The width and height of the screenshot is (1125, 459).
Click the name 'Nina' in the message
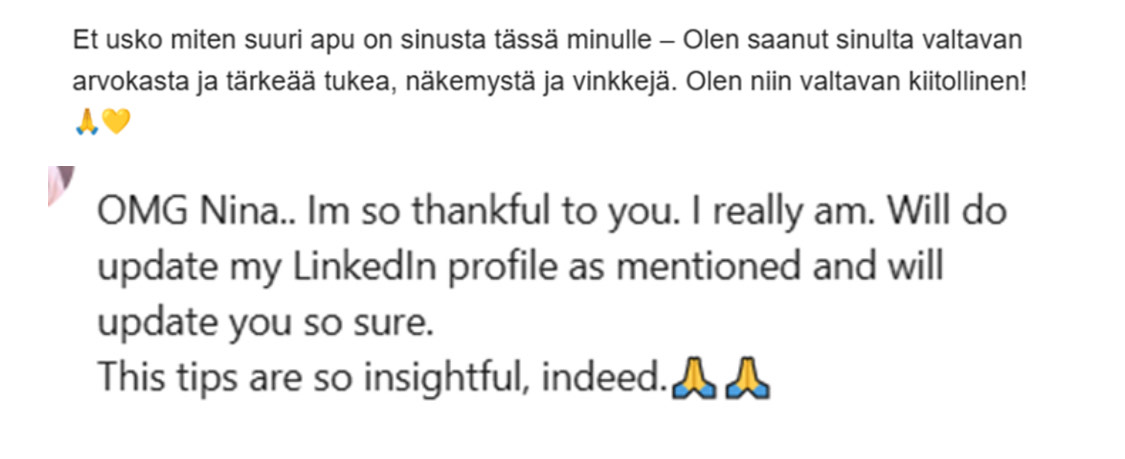pyautogui.click(x=229, y=214)
